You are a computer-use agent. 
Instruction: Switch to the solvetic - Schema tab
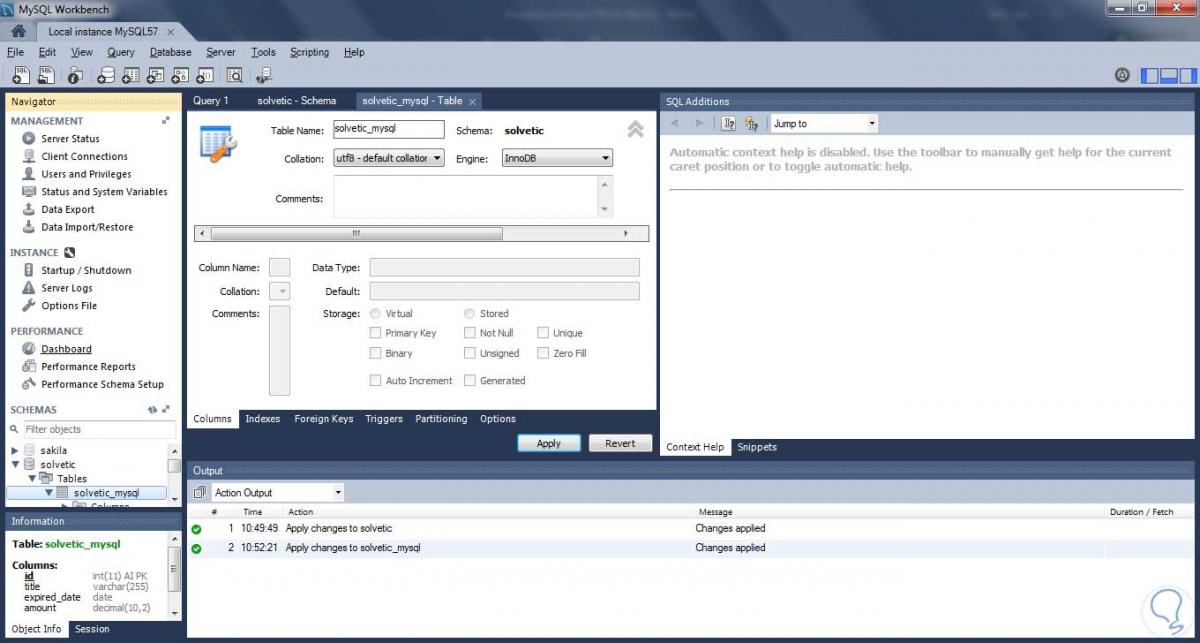tap(297, 101)
